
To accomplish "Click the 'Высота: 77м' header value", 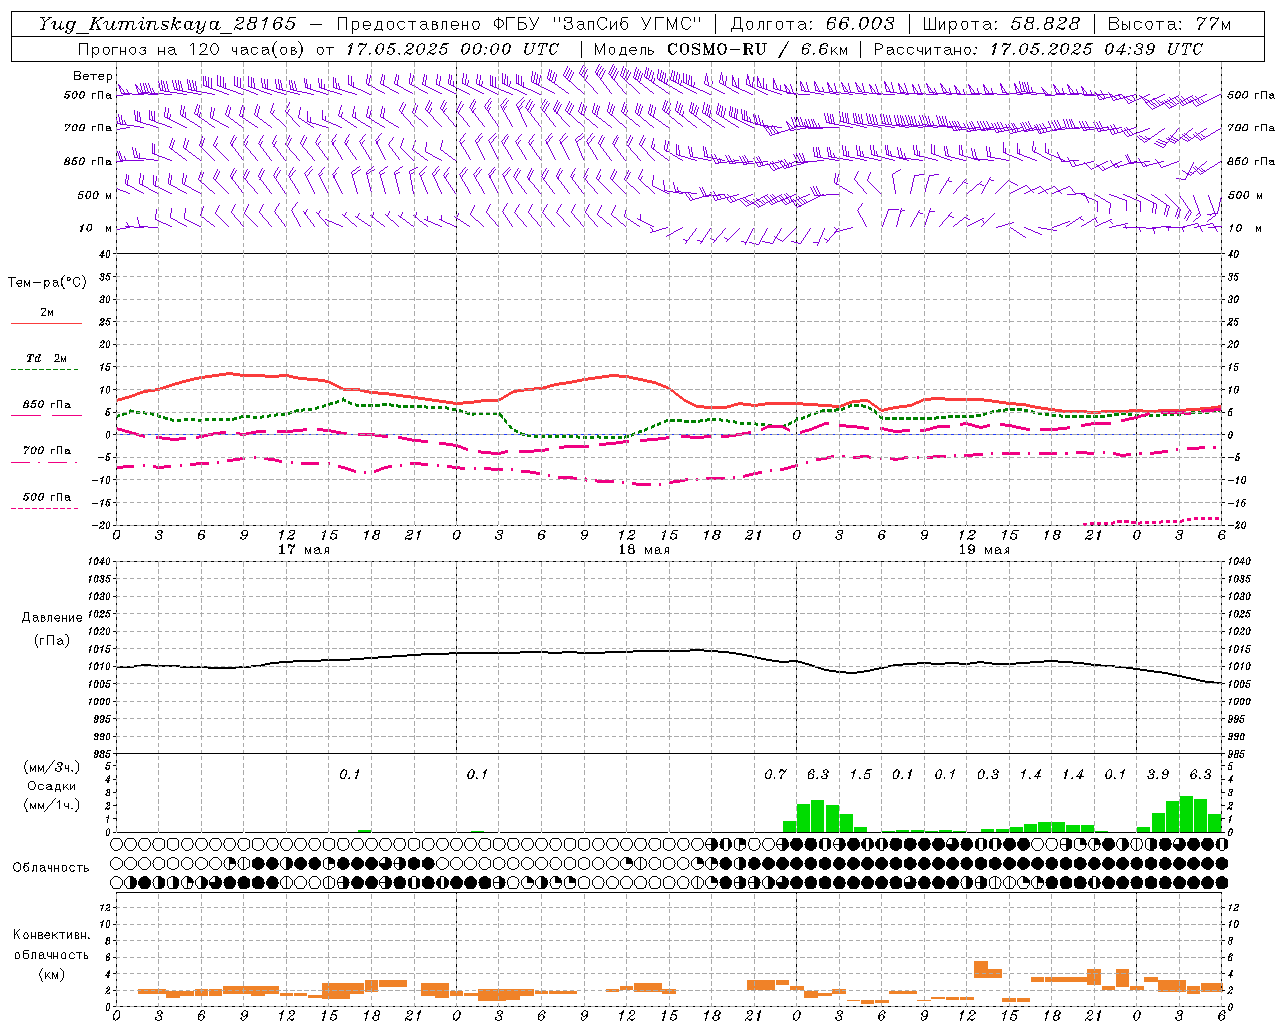I will pyautogui.click(x=1170, y=24).
